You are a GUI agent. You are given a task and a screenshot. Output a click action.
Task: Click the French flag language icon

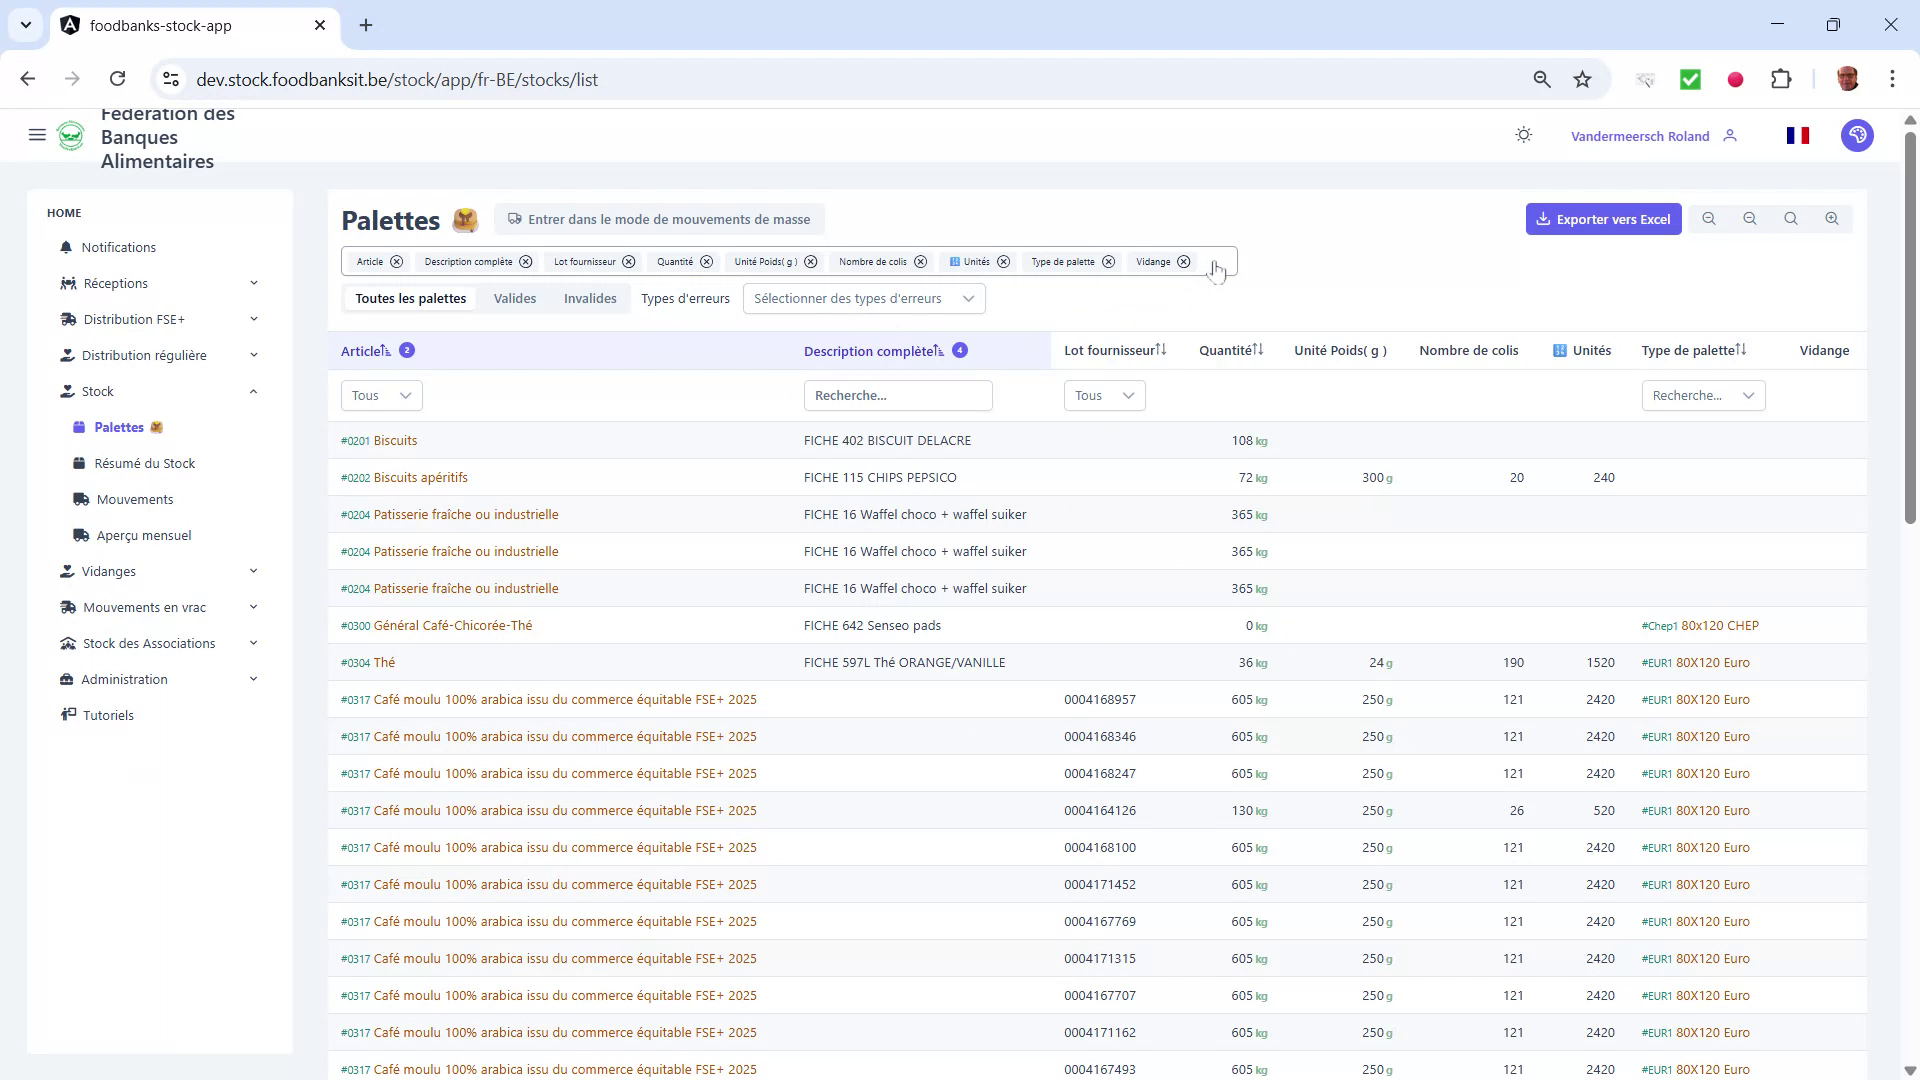pos(1797,135)
